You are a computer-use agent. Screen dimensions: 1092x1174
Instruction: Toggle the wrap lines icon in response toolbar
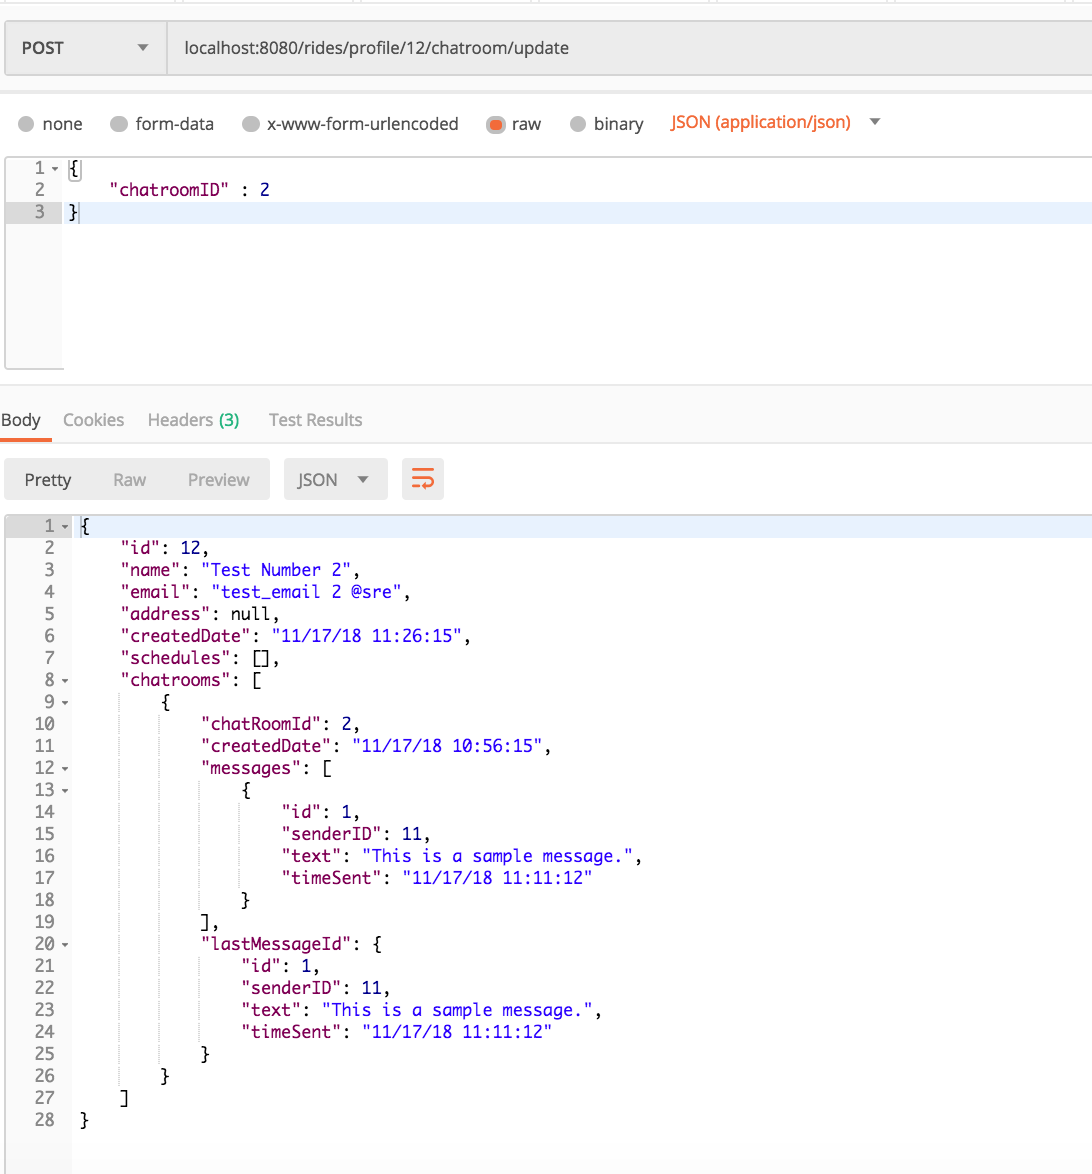[x=422, y=479]
